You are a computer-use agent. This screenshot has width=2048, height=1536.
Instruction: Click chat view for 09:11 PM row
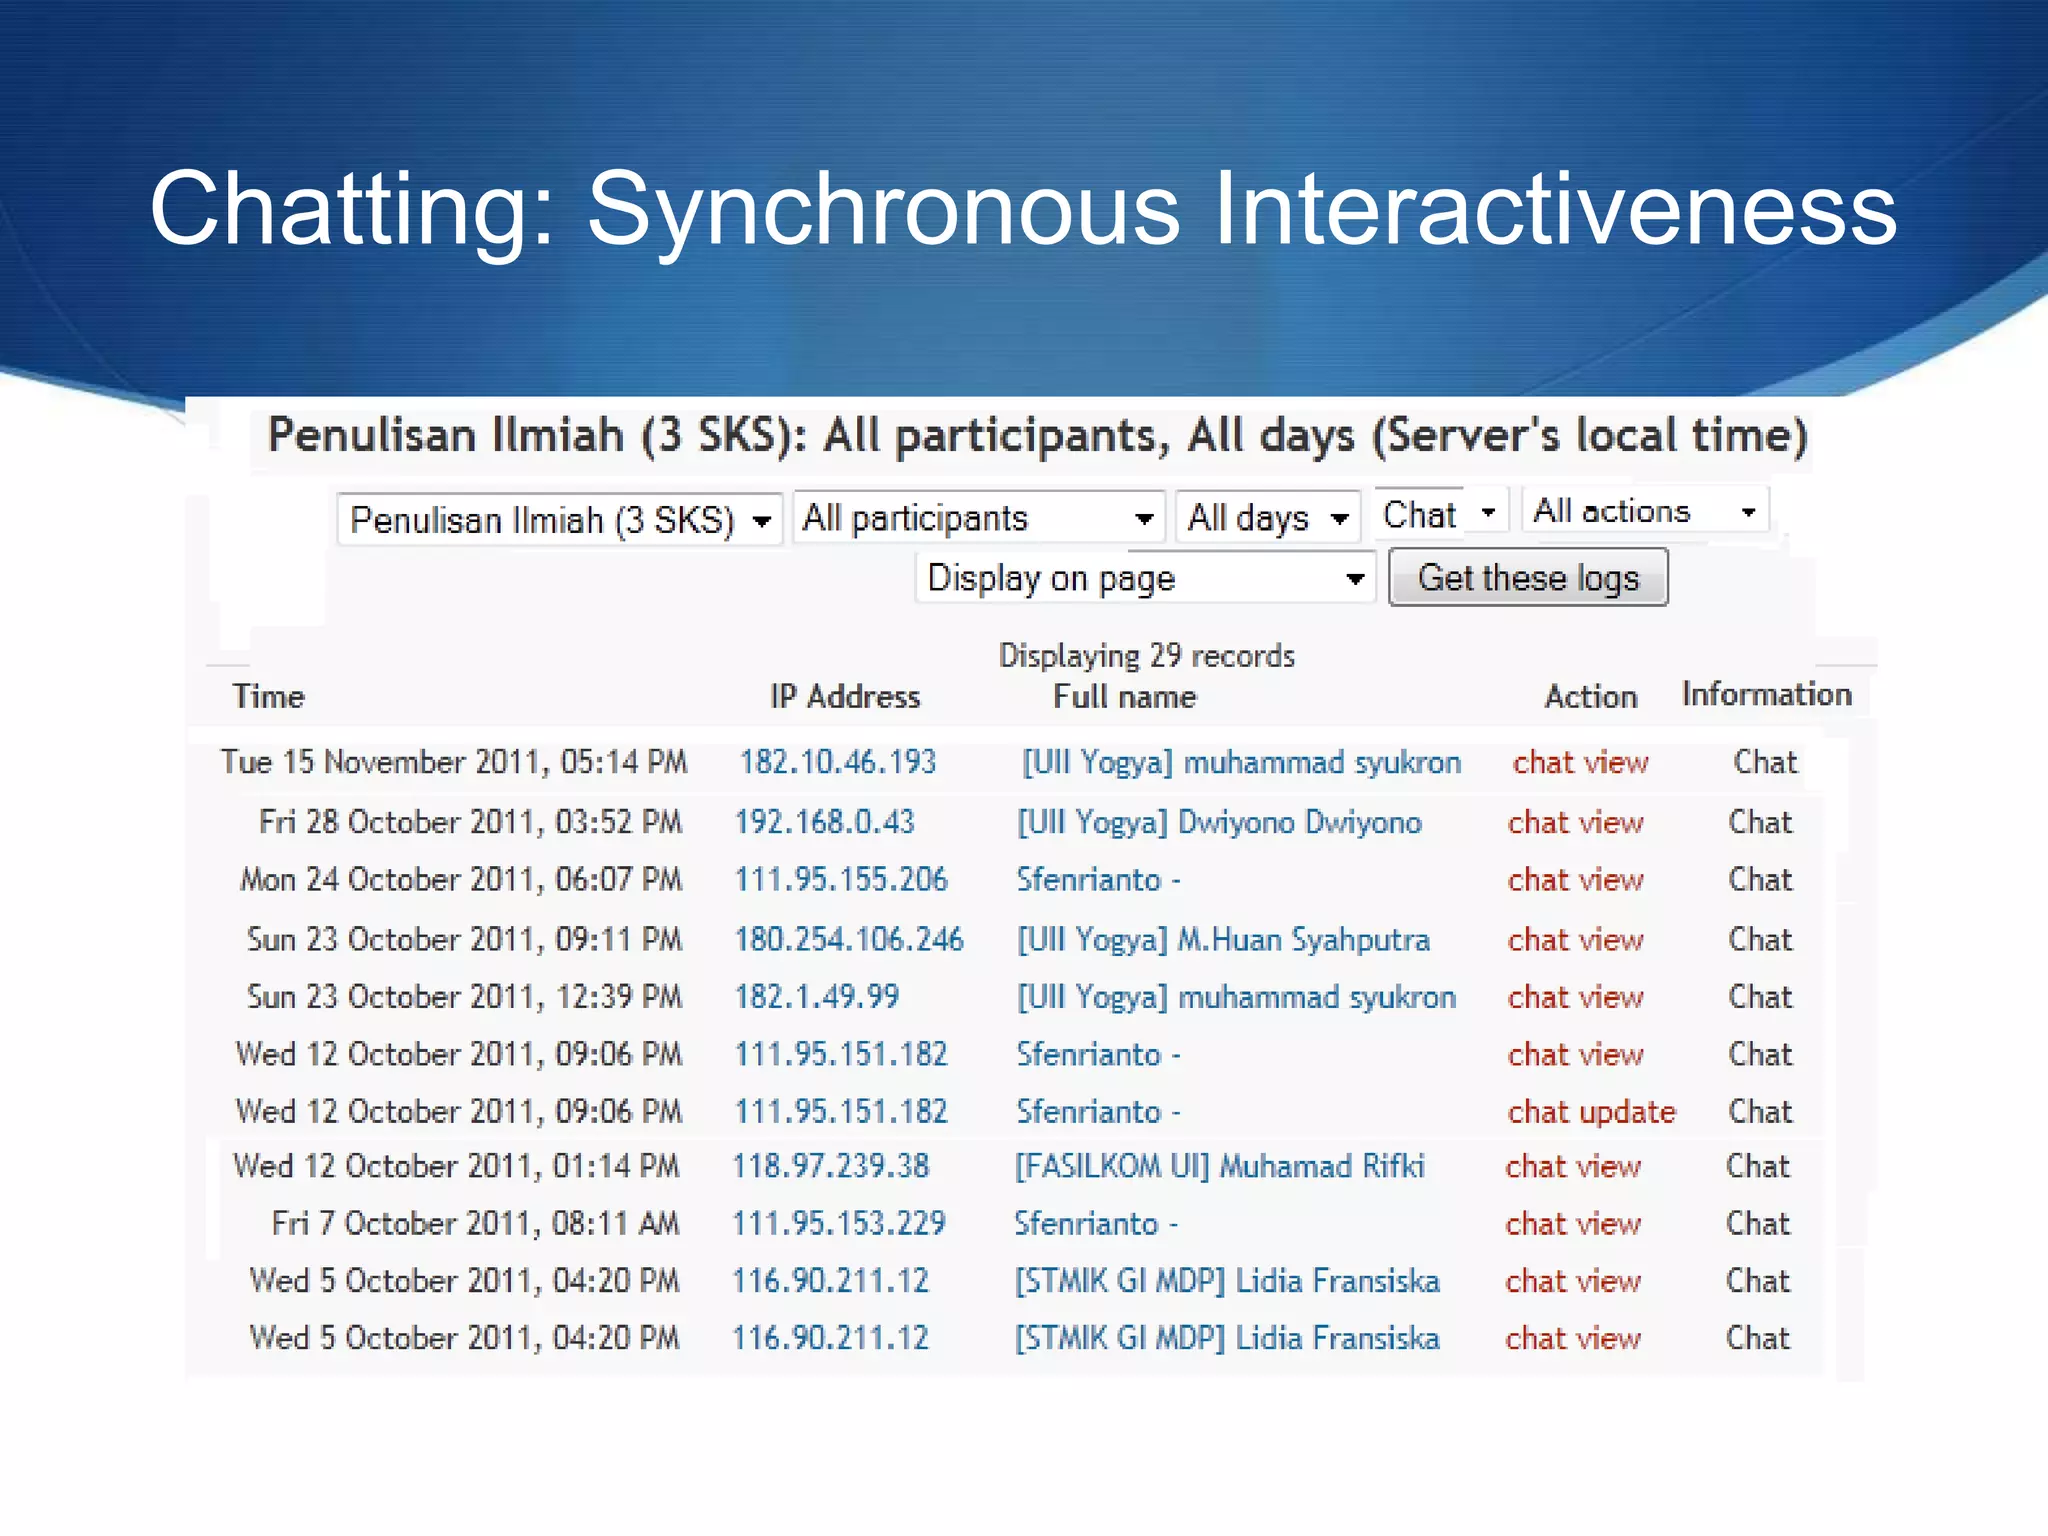click(x=1575, y=940)
